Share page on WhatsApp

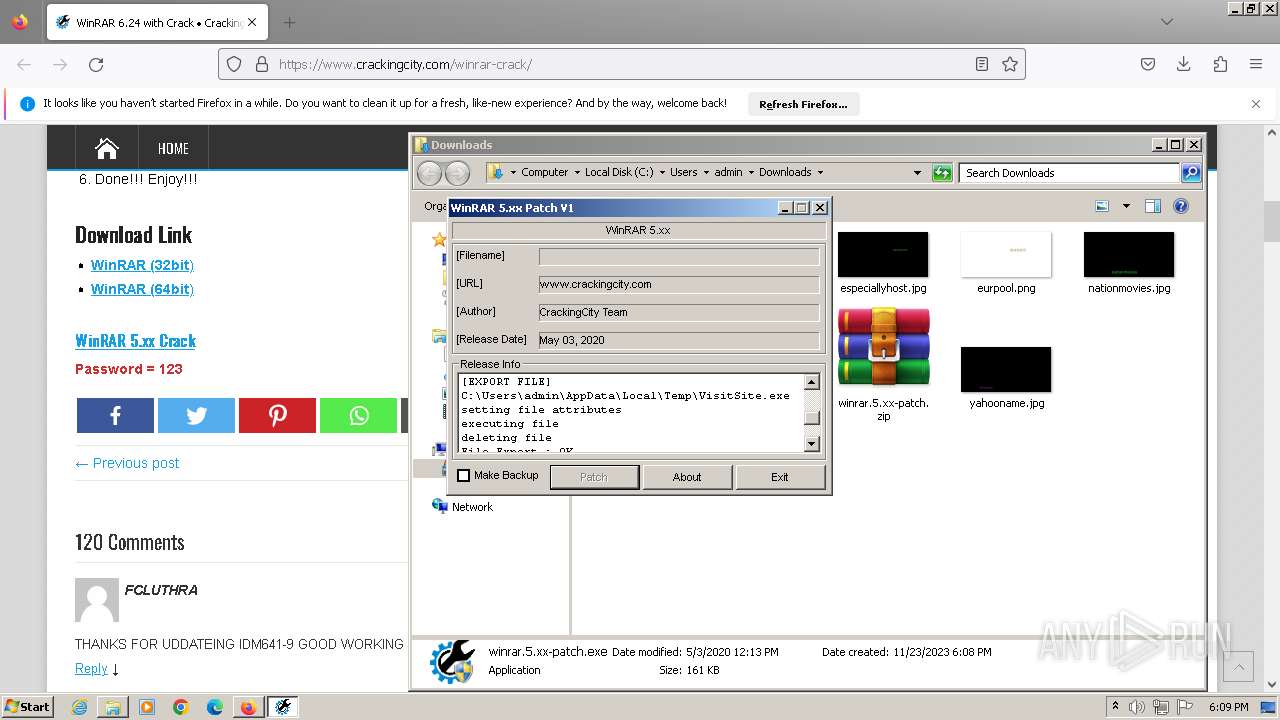tap(358, 416)
